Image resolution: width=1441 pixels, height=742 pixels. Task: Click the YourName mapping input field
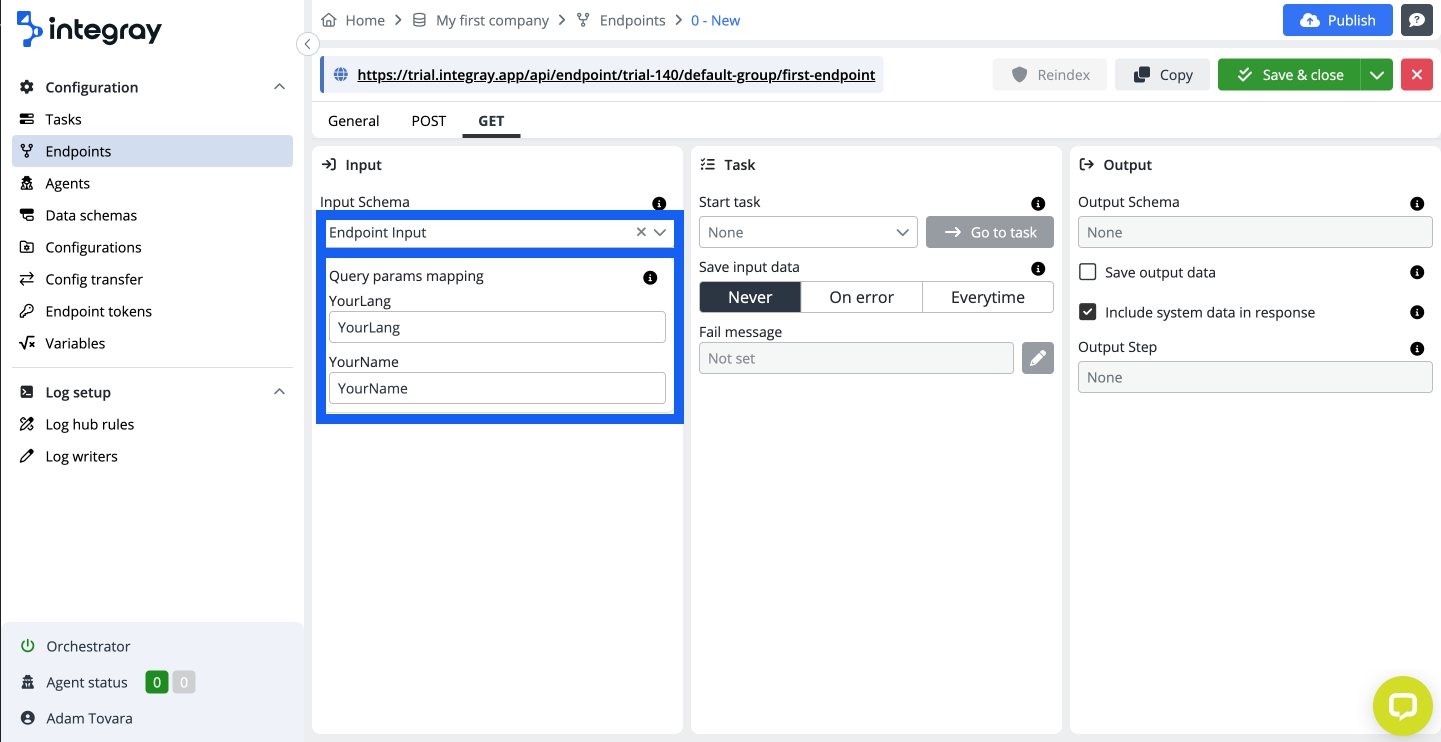coord(496,388)
